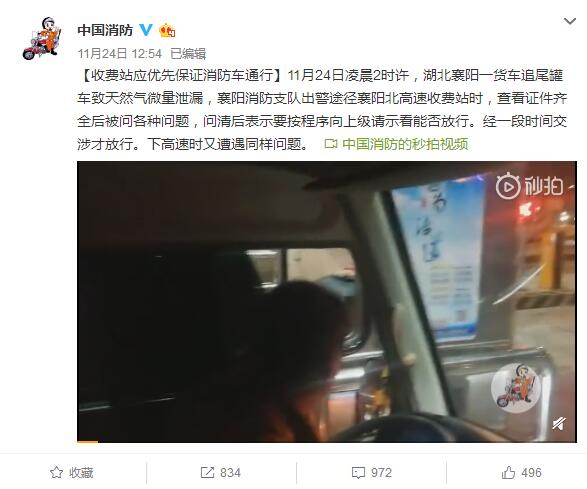Image resolution: width=587 pixels, height=489 pixels.
Task: Open the post options chevron menu
Action: [570, 21]
